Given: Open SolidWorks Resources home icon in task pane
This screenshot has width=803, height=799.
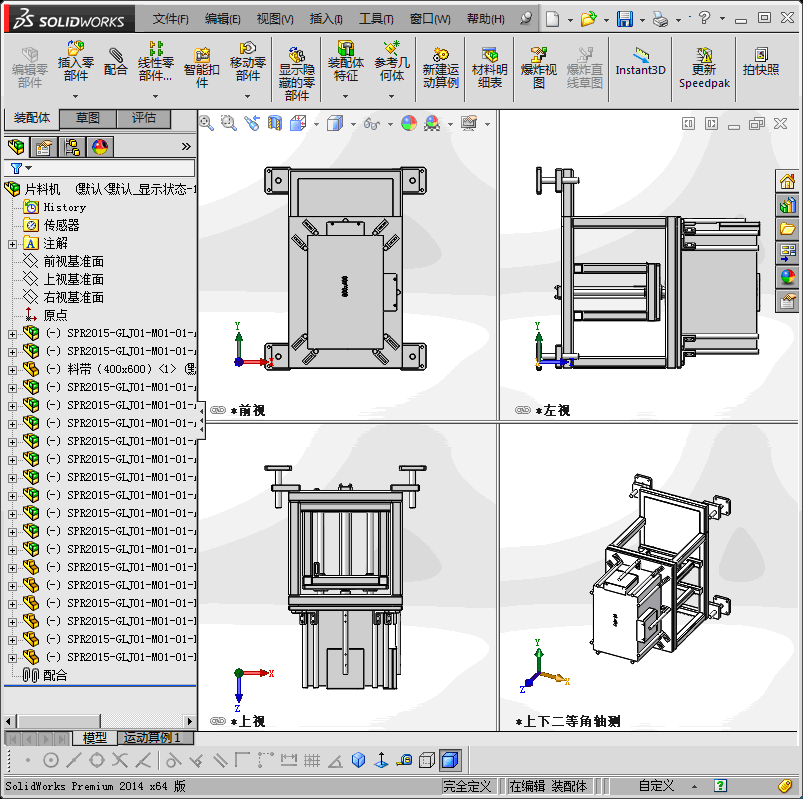Looking at the screenshot, I should 787,180.
